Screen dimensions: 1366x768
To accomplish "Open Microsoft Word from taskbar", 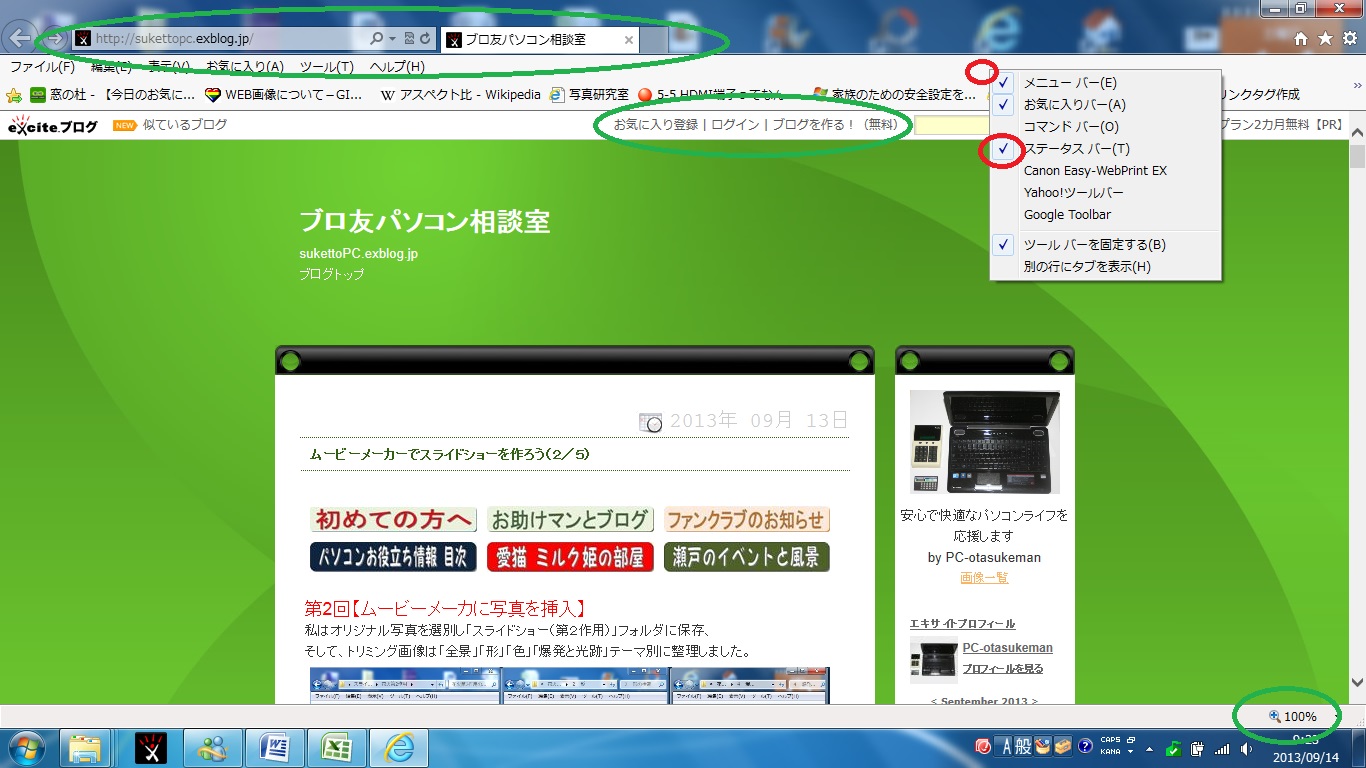I will click(x=275, y=748).
